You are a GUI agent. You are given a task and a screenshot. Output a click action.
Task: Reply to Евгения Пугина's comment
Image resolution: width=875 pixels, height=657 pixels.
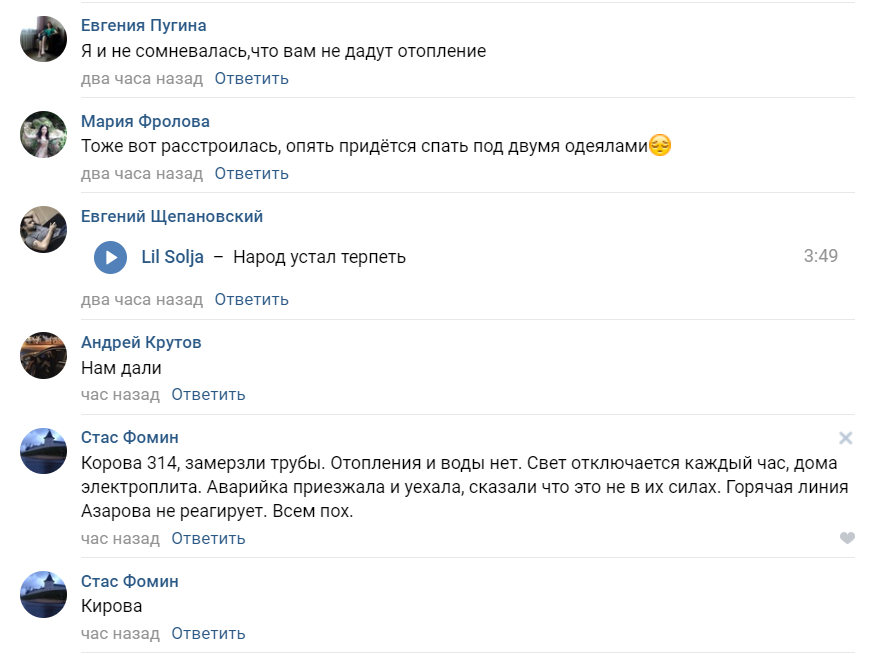[x=251, y=78]
